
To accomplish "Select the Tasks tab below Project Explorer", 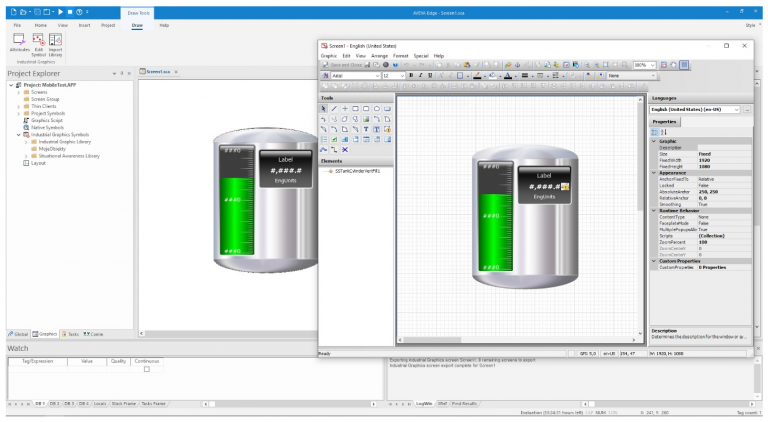I will [73, 333].
